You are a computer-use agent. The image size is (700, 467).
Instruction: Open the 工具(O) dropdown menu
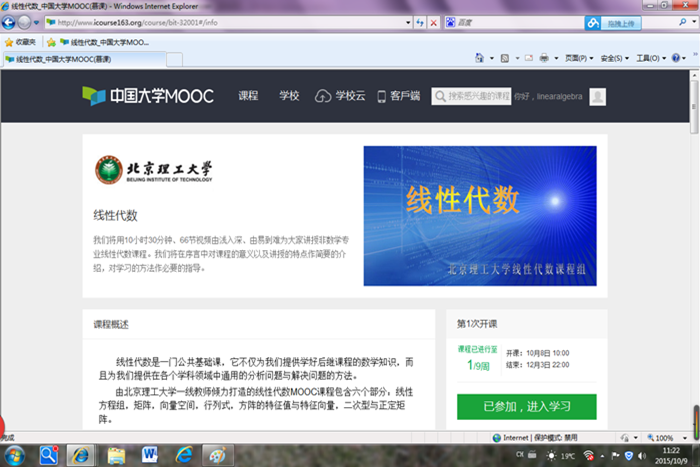point(649,59)
